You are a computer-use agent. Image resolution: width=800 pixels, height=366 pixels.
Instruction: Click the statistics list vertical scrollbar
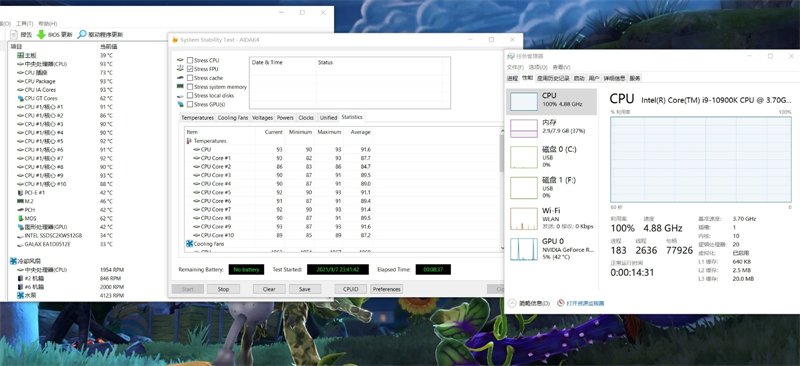(502, 188)
